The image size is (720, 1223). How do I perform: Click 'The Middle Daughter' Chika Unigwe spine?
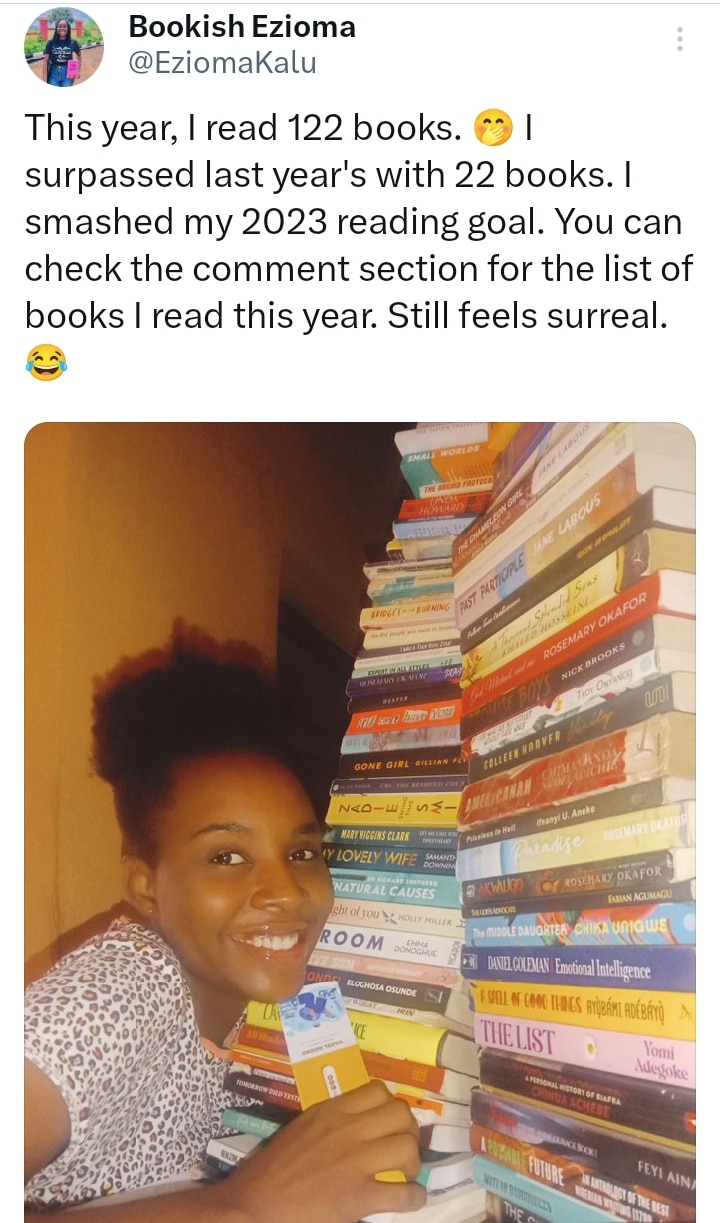pos(578,927)
